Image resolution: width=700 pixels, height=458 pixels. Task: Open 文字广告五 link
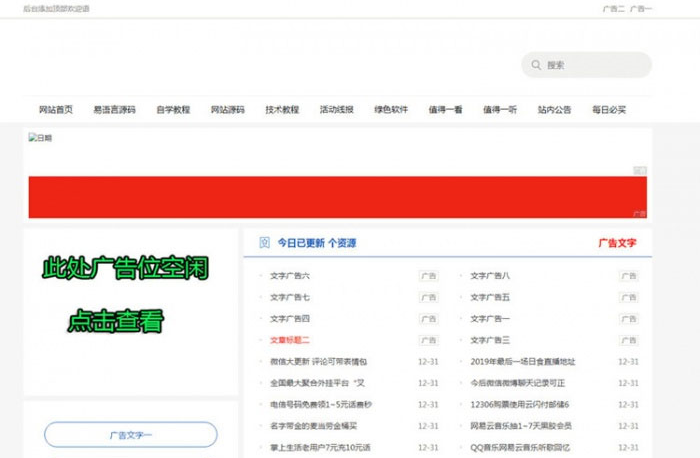point(490,297)
